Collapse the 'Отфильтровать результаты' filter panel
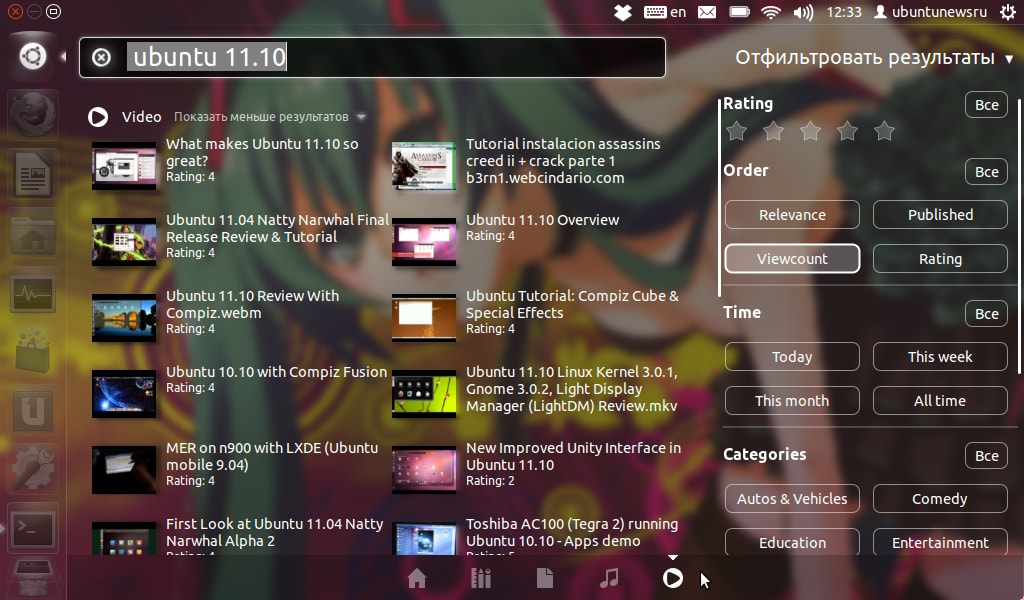Image resolution: width=1024 pixels, height=600 pixels. click(x=874, y=57)
